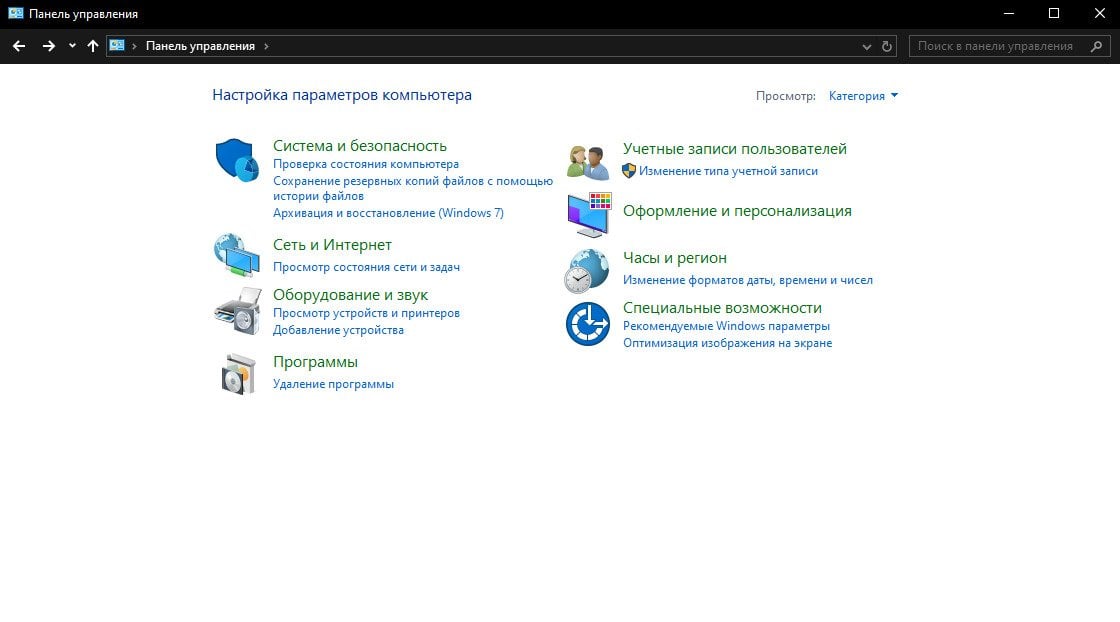This screenshot has width=1120, height=622.
Task: Click the Настройка параметров компьютера heading
Action: [342, 95]
